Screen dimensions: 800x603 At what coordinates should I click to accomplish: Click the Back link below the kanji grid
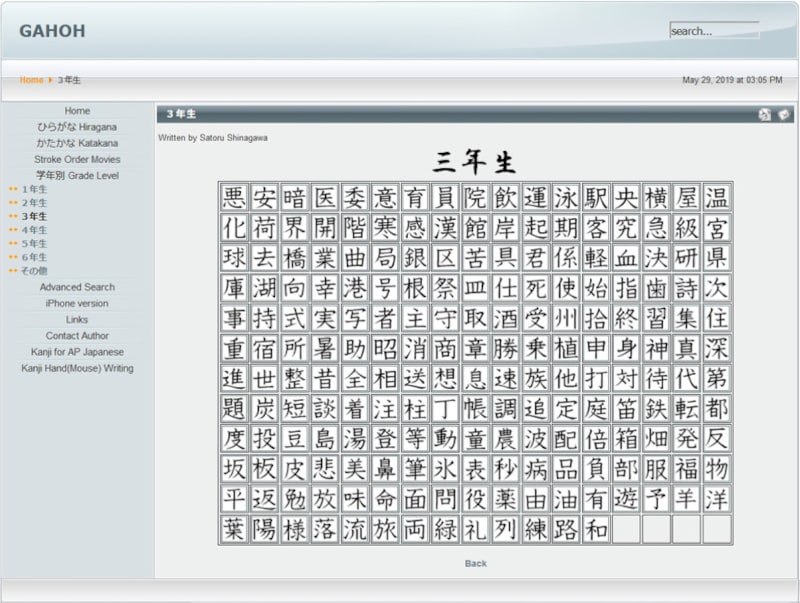pos(476,563)
